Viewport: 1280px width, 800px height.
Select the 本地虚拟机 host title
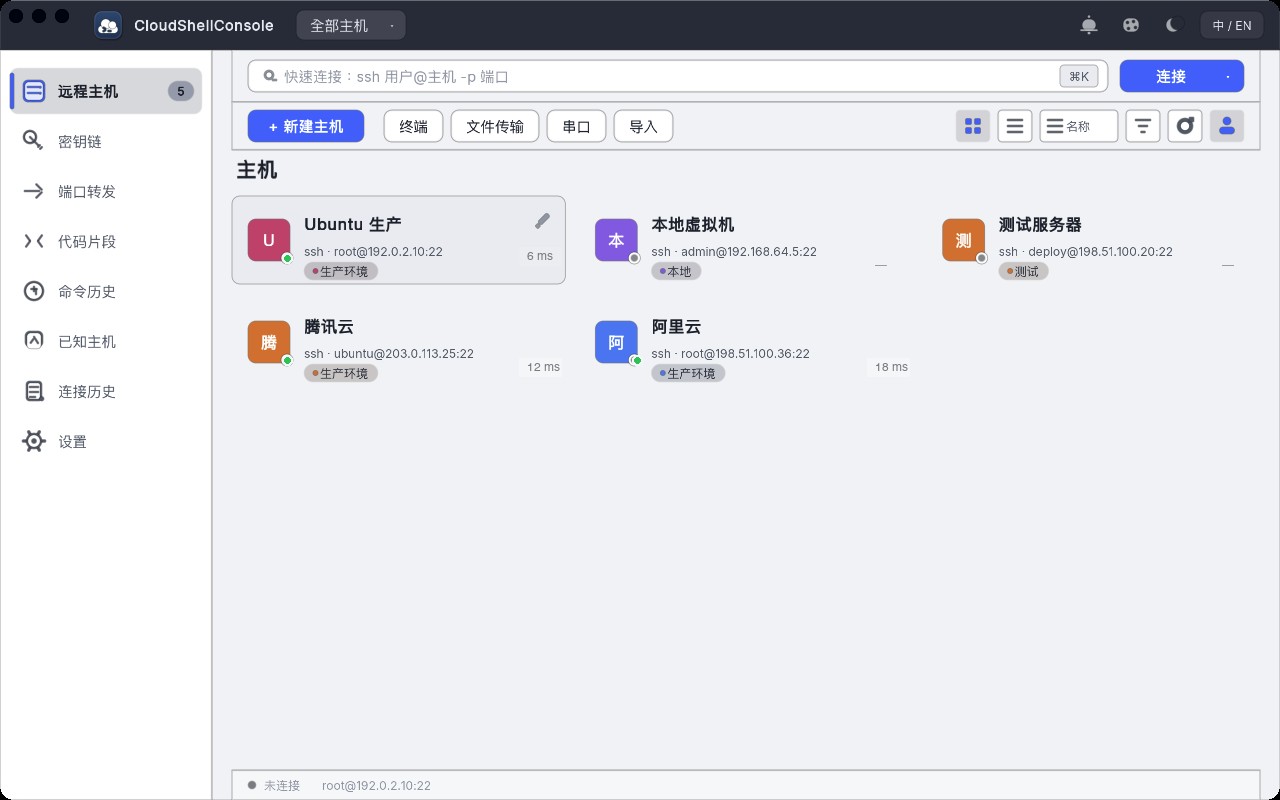[693, 224]
